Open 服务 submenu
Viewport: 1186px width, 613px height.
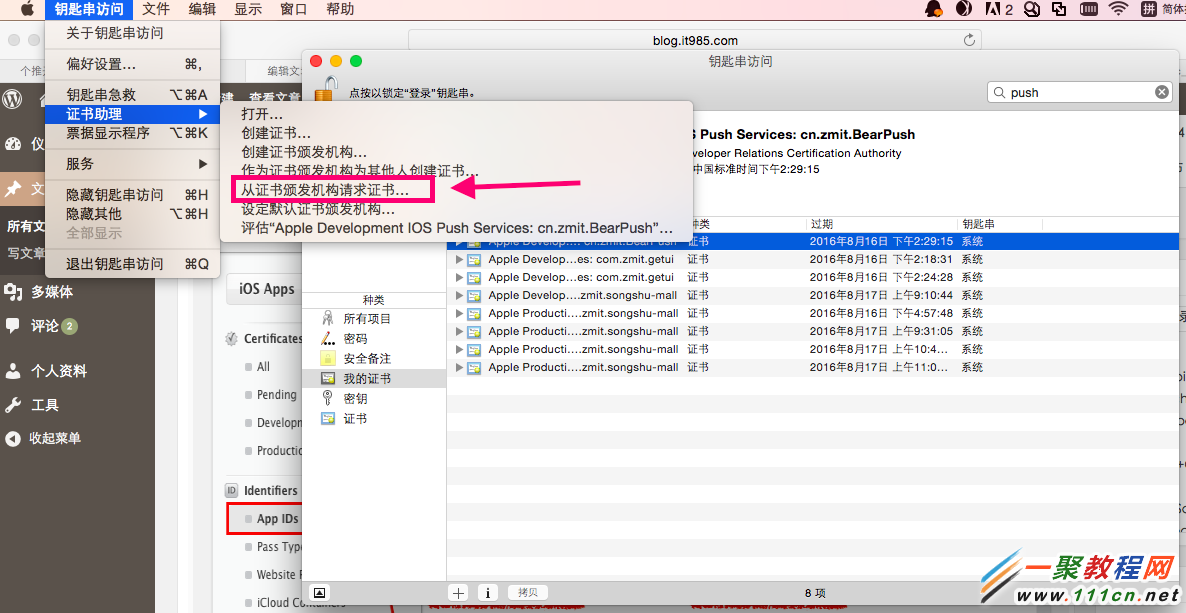(x=132, y=163)
